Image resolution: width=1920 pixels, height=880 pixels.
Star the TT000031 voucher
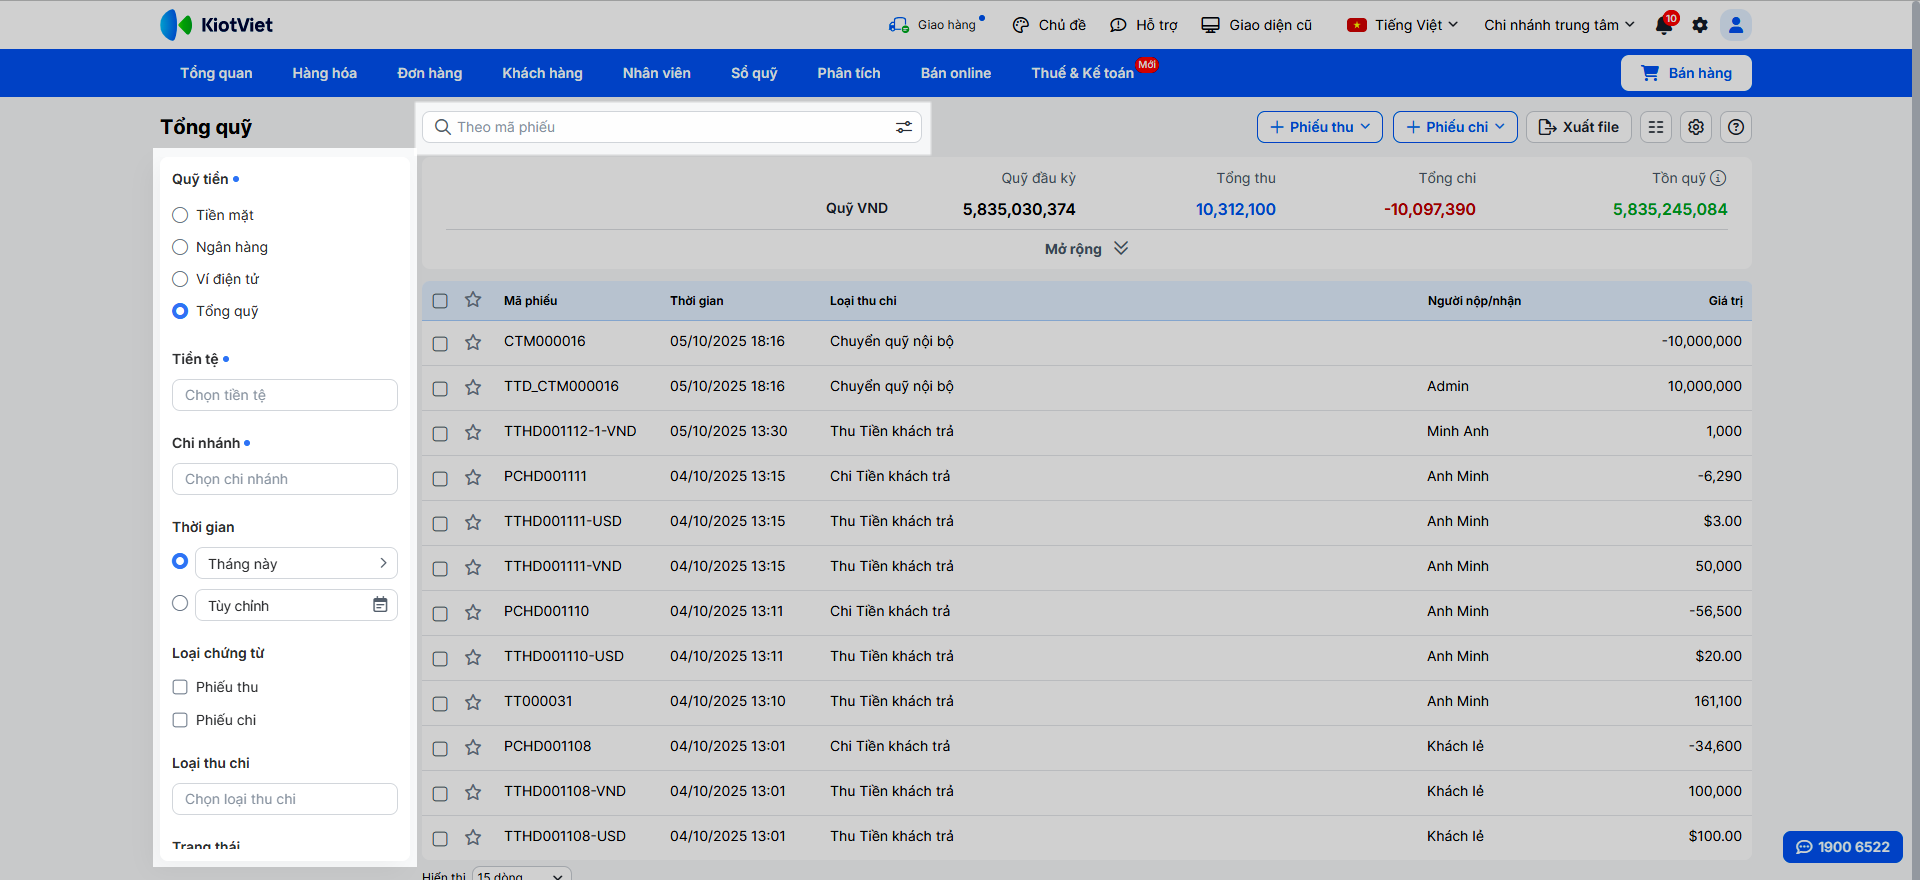pyautogui.click(x=473, y=702)
